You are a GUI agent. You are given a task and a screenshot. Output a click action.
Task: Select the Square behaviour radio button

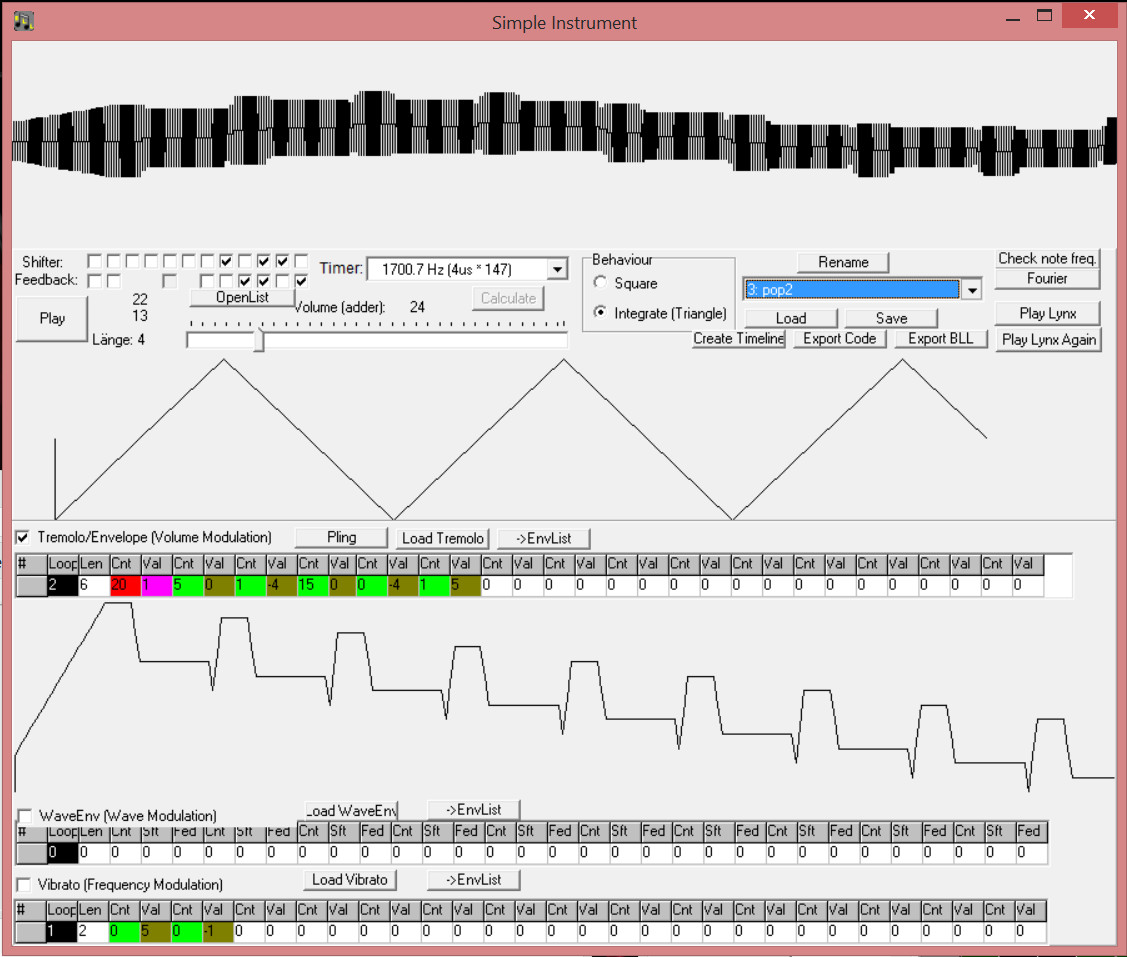[600, 283]
